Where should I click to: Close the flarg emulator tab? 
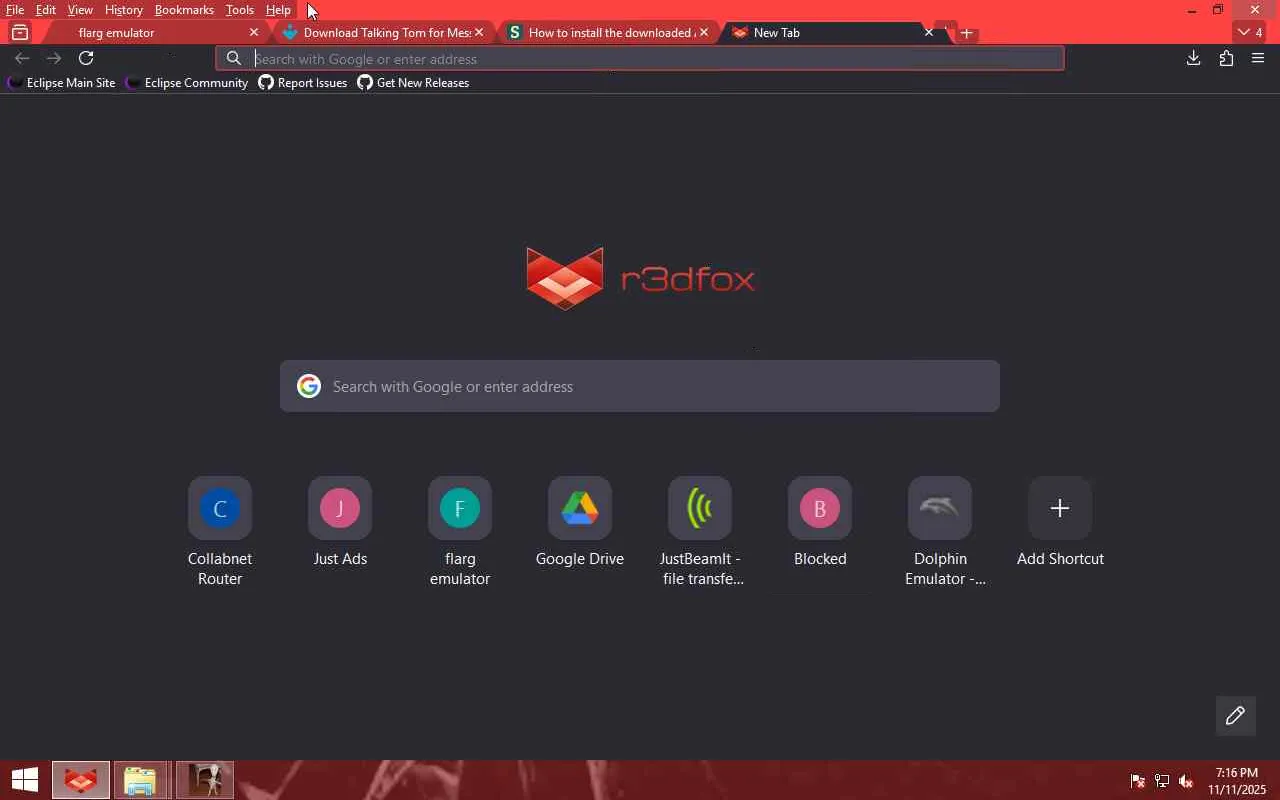253,33
